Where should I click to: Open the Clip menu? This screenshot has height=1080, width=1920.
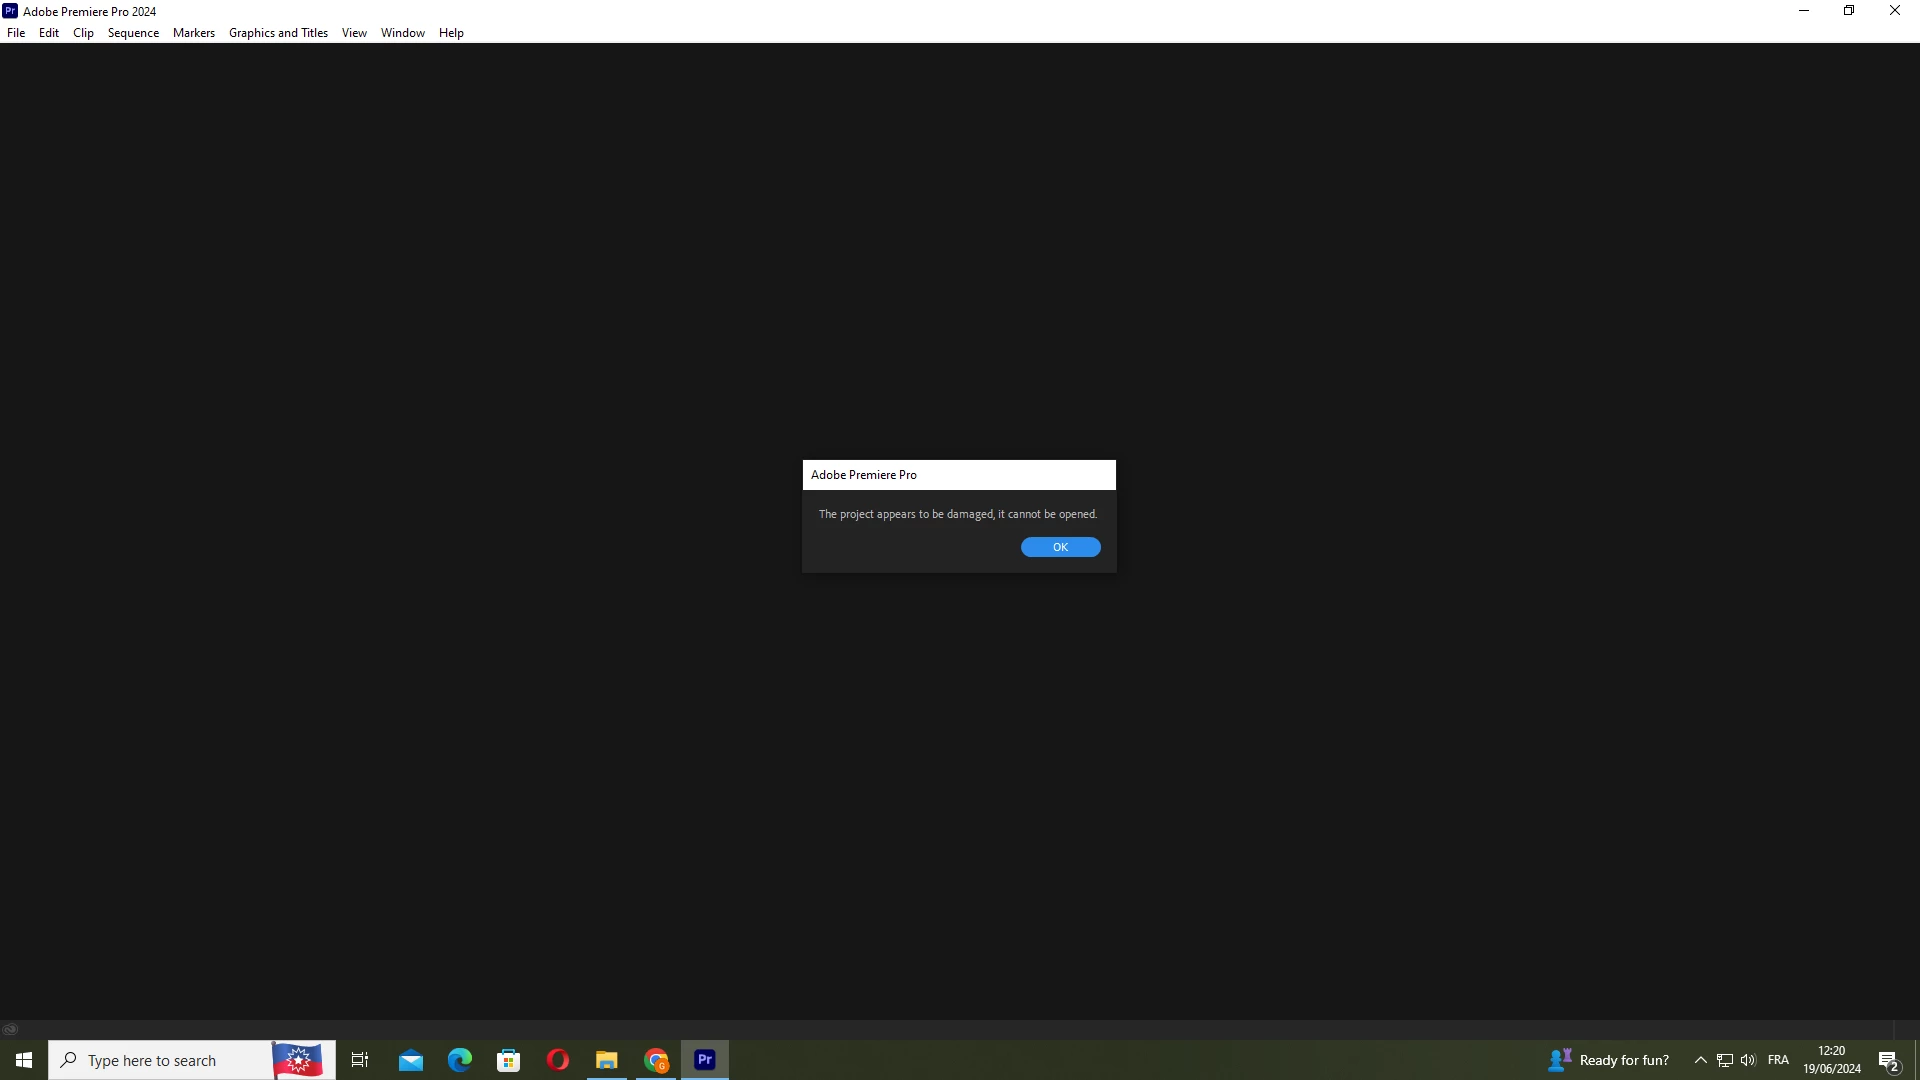click(x=83, y=33)
